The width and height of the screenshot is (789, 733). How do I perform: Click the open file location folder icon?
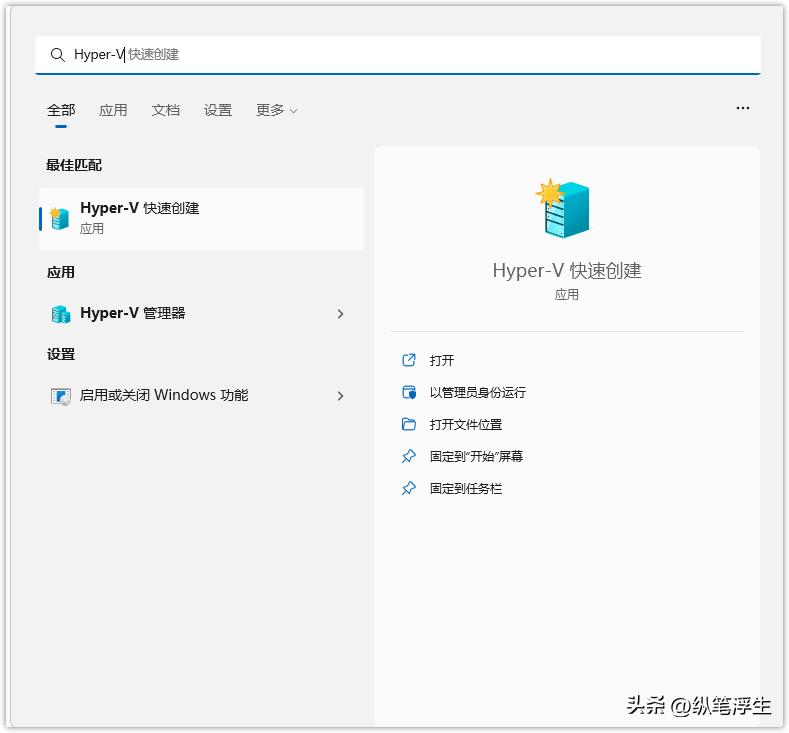(x=409, y=424)
